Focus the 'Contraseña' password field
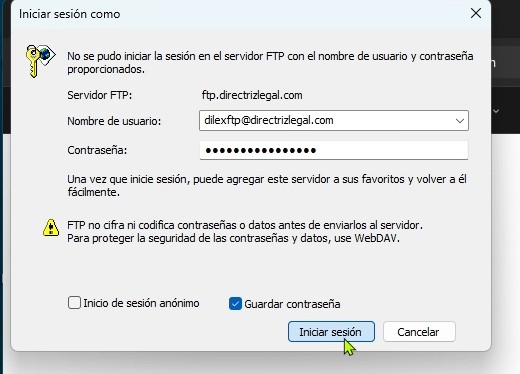The height and width of the screenshot is (374, 520). tap(334, 150)
